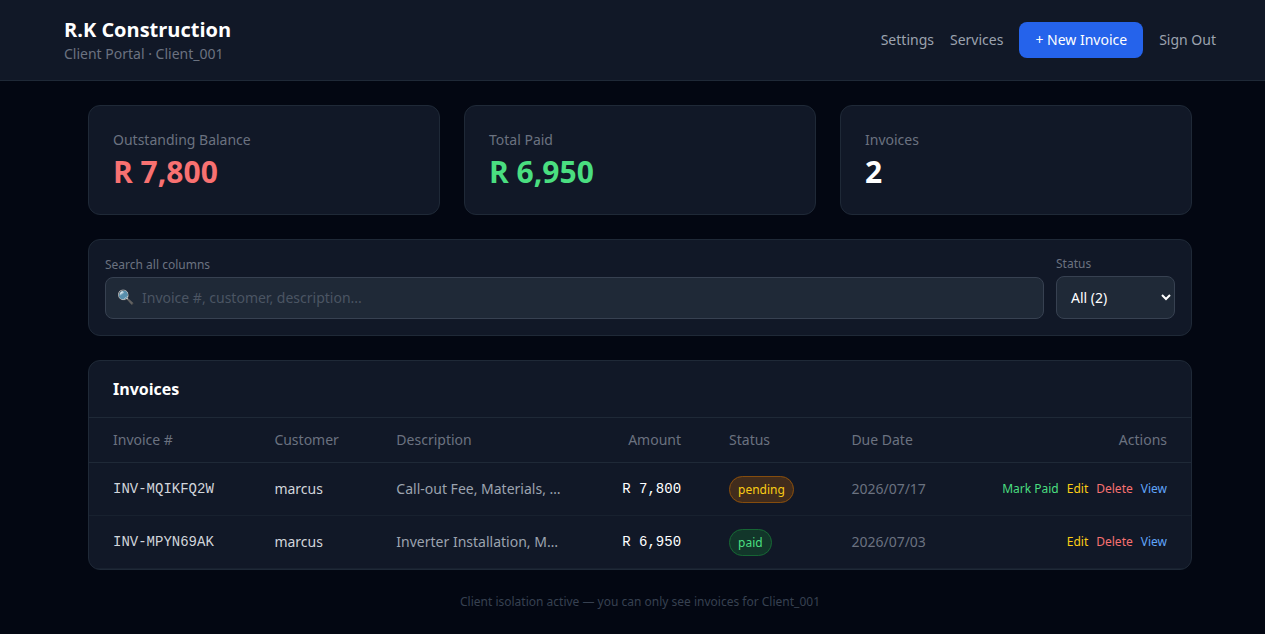Click the Description column header
1265x634 pixels.
(x=433, y=440)
